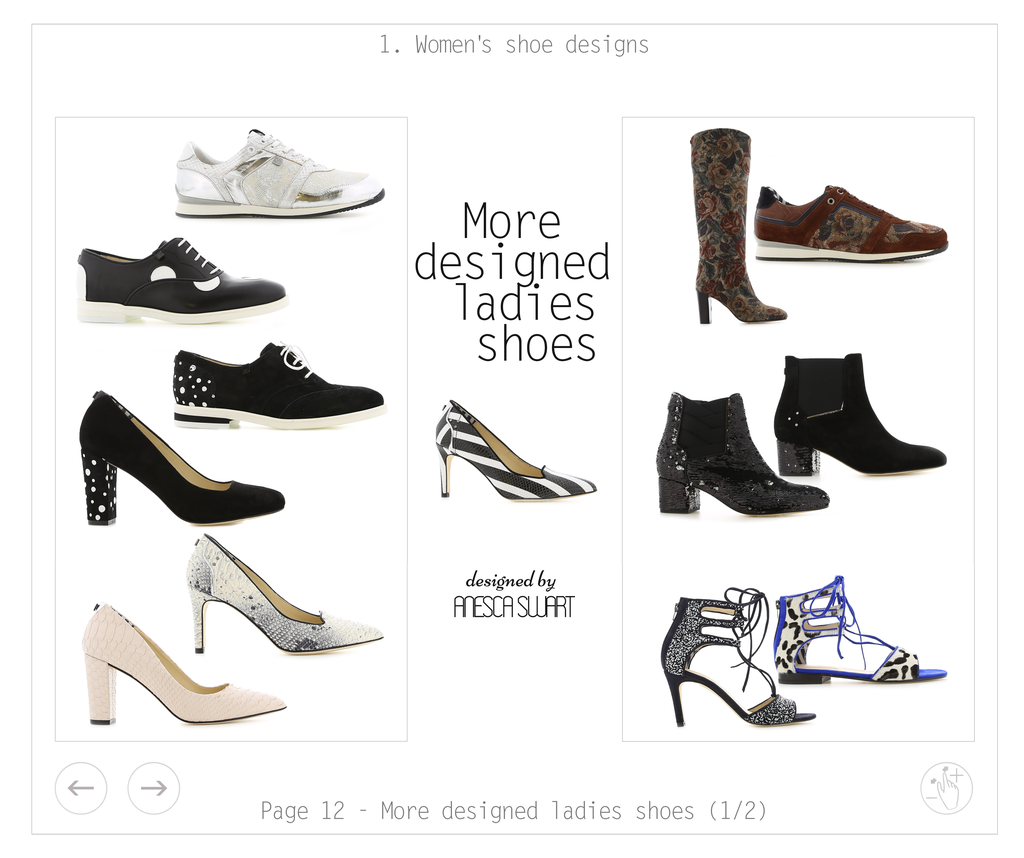The width and height of the screenshot is (1024, 858).
Task: Click the 'designed by' script text
Action: point(511,580)
